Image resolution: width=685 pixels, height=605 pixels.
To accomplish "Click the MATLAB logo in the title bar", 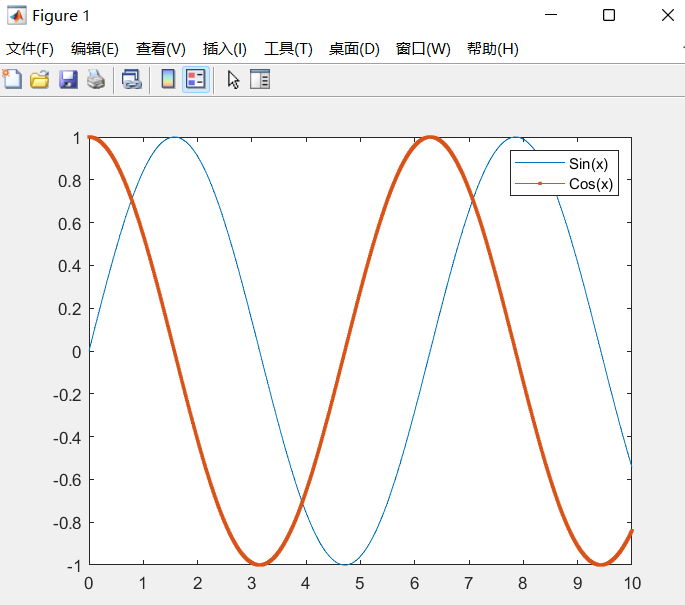I will [x=17, y=16].
